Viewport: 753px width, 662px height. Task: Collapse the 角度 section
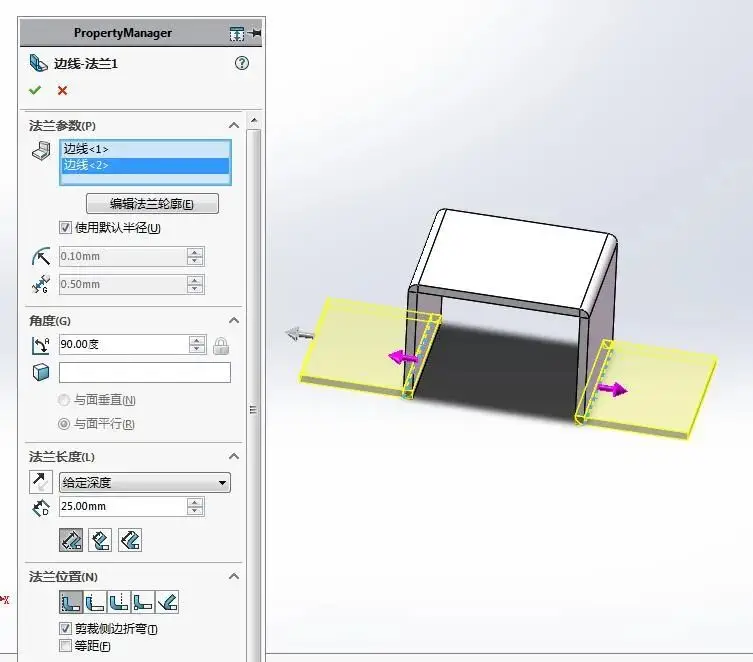pyautogui.click(x=234, y=320)
